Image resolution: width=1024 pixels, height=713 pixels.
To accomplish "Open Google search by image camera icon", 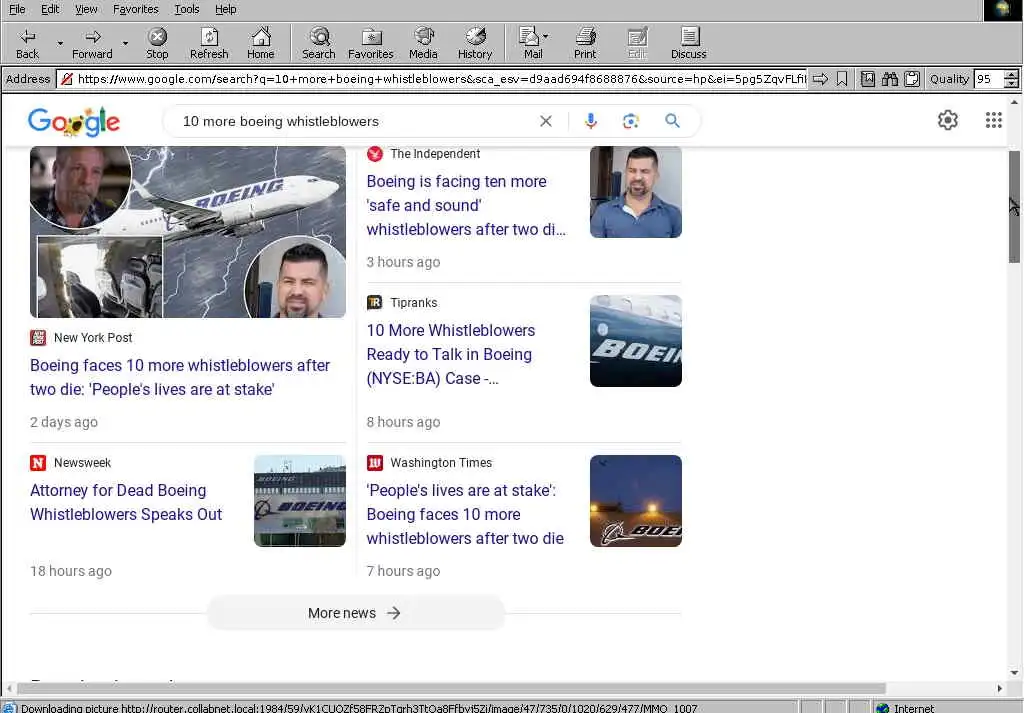I will 631,121.
